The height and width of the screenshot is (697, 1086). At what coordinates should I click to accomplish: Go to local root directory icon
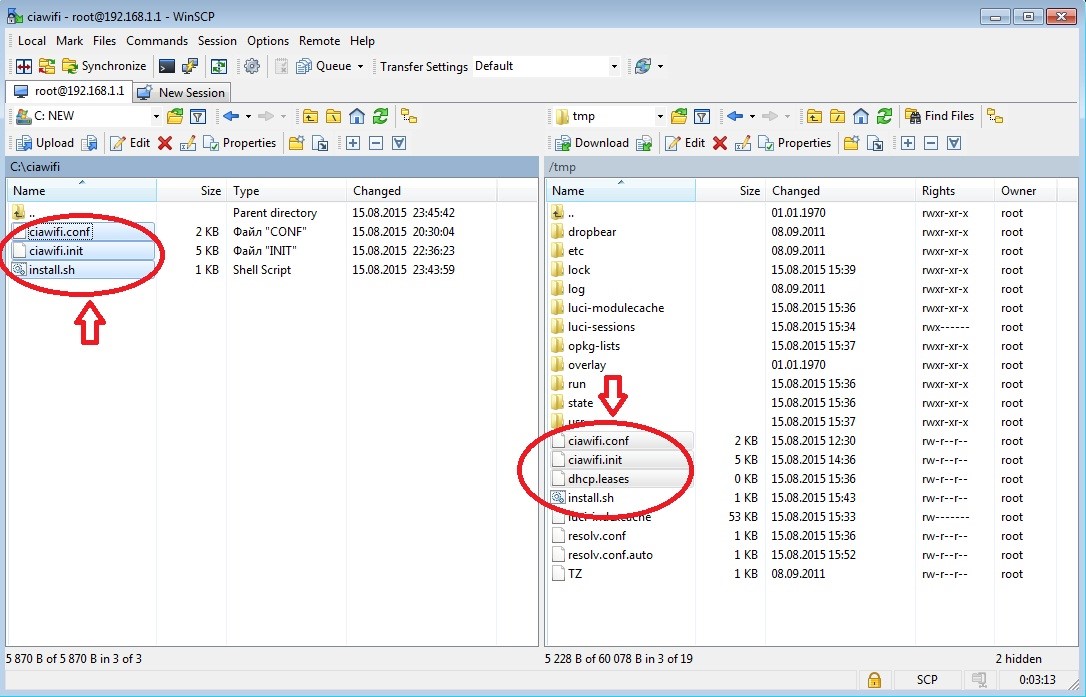[334, 116]
